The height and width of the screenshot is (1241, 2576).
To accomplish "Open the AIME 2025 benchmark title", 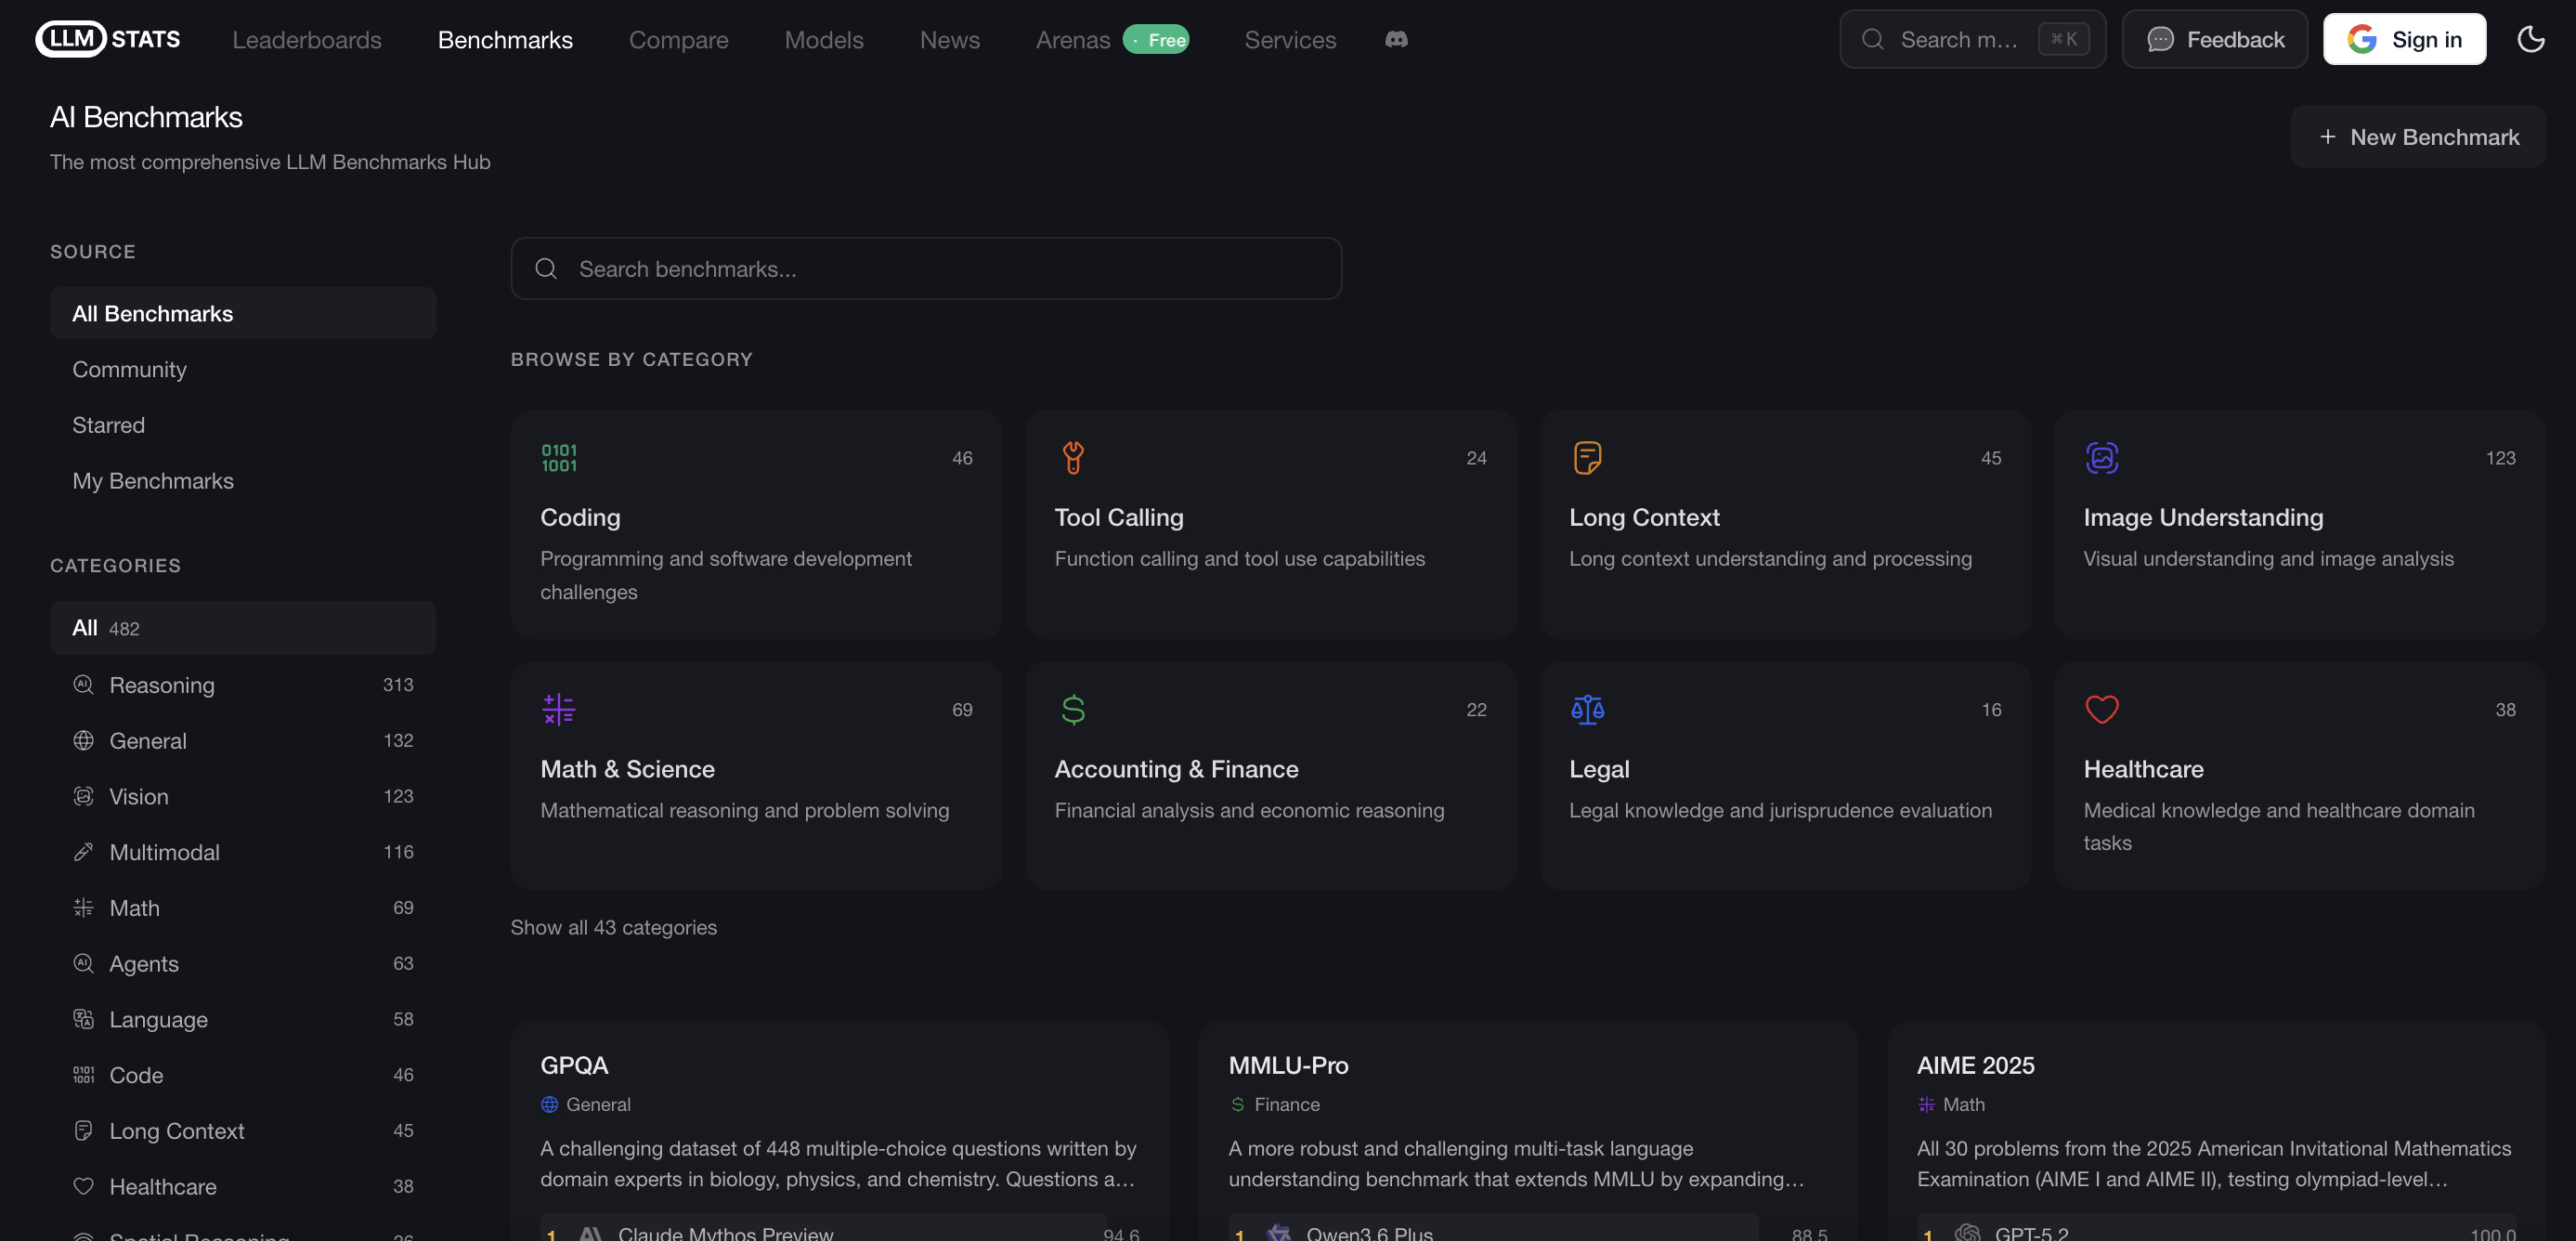I will [x=1975, y=1065].
